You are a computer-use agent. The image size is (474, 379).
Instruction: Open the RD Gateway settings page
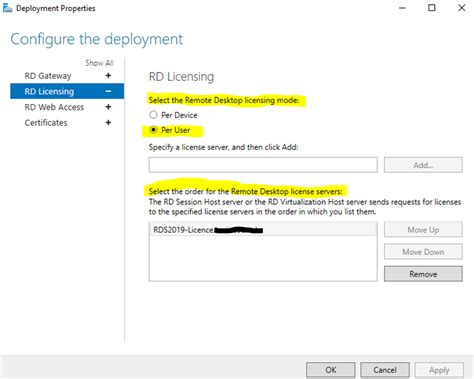click(48, 76)
